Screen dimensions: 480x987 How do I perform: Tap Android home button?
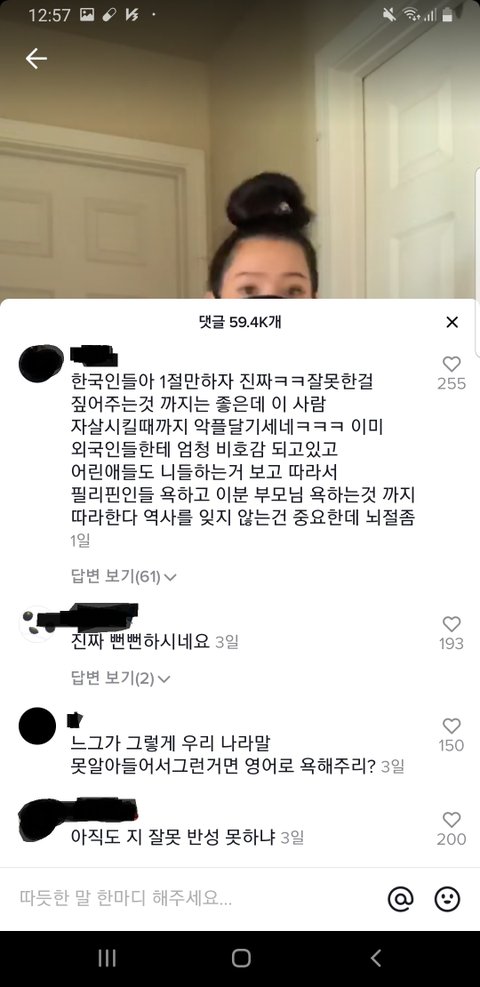[x=241, y=958]
